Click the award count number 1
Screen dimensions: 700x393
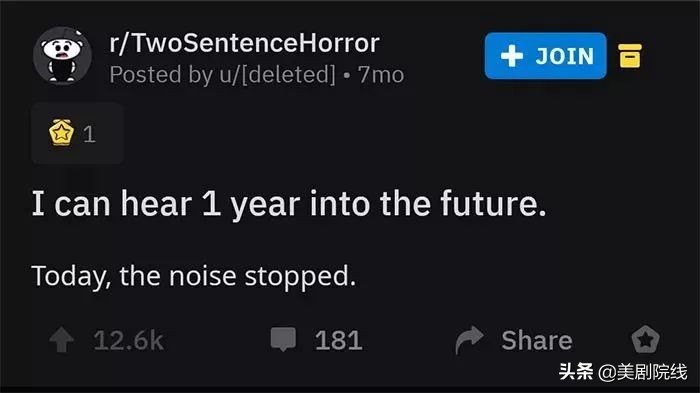coord(89,134)
